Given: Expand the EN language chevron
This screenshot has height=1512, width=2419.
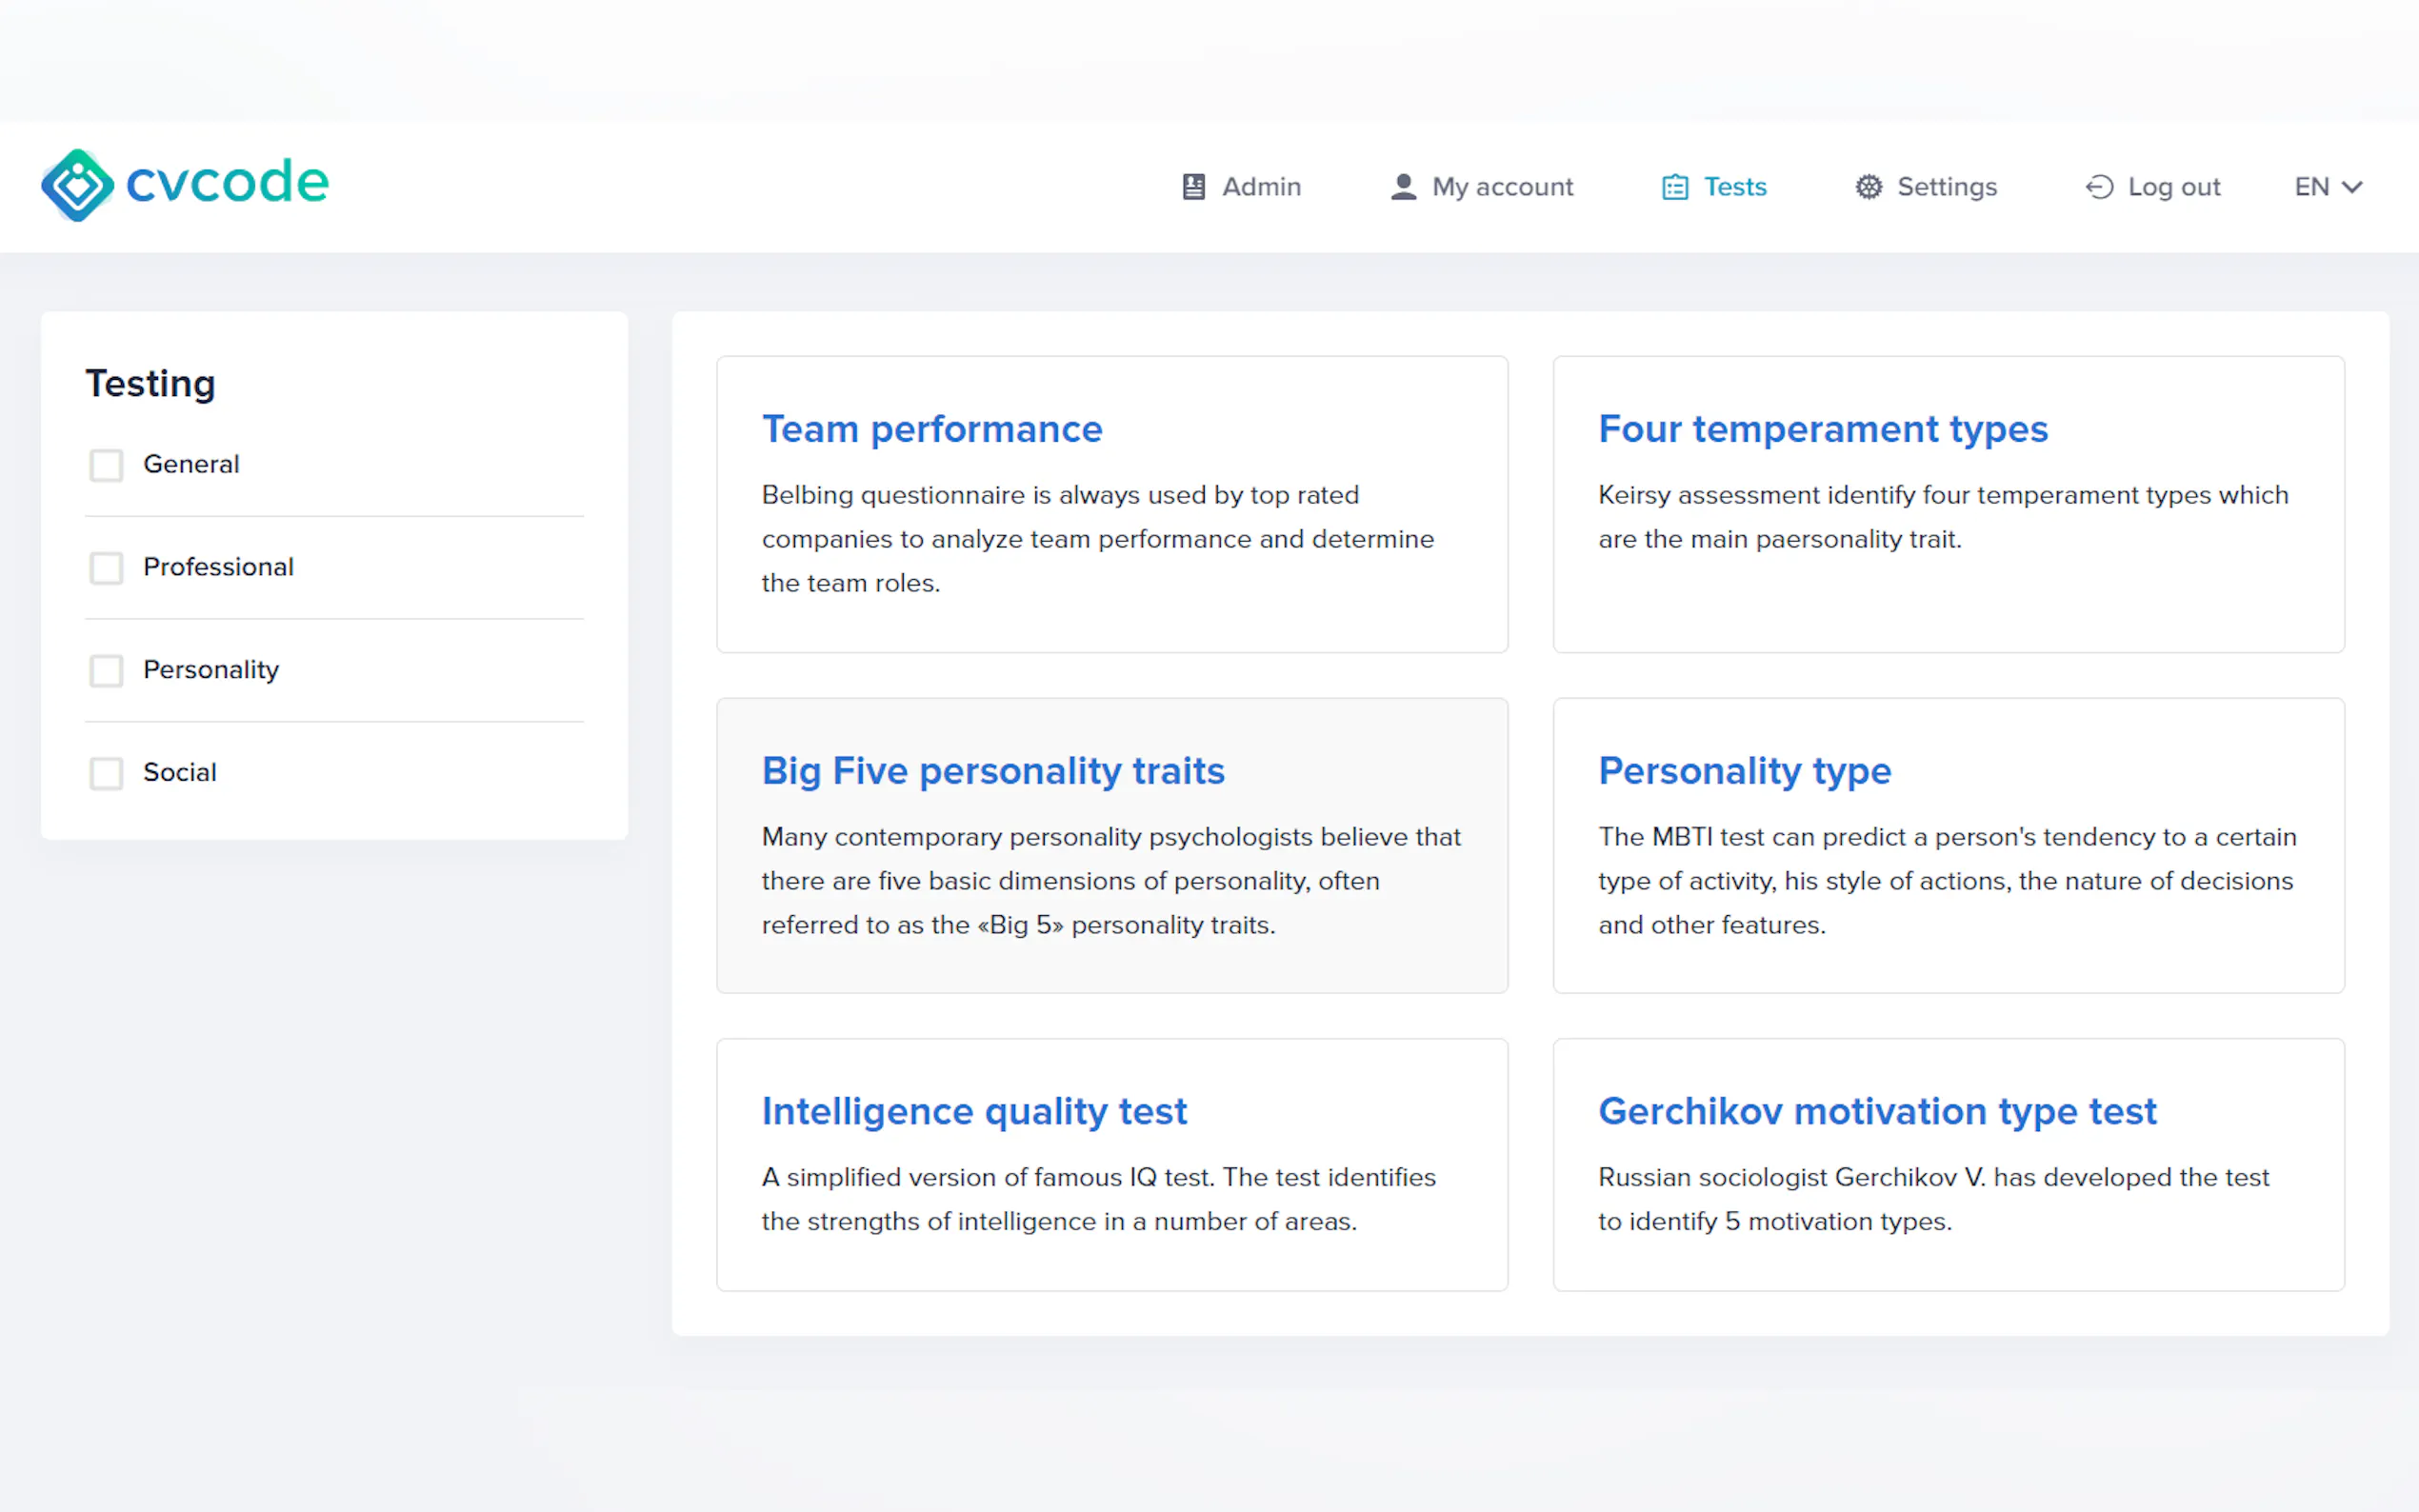Looking at the screenshot, I should [2353, 187].
